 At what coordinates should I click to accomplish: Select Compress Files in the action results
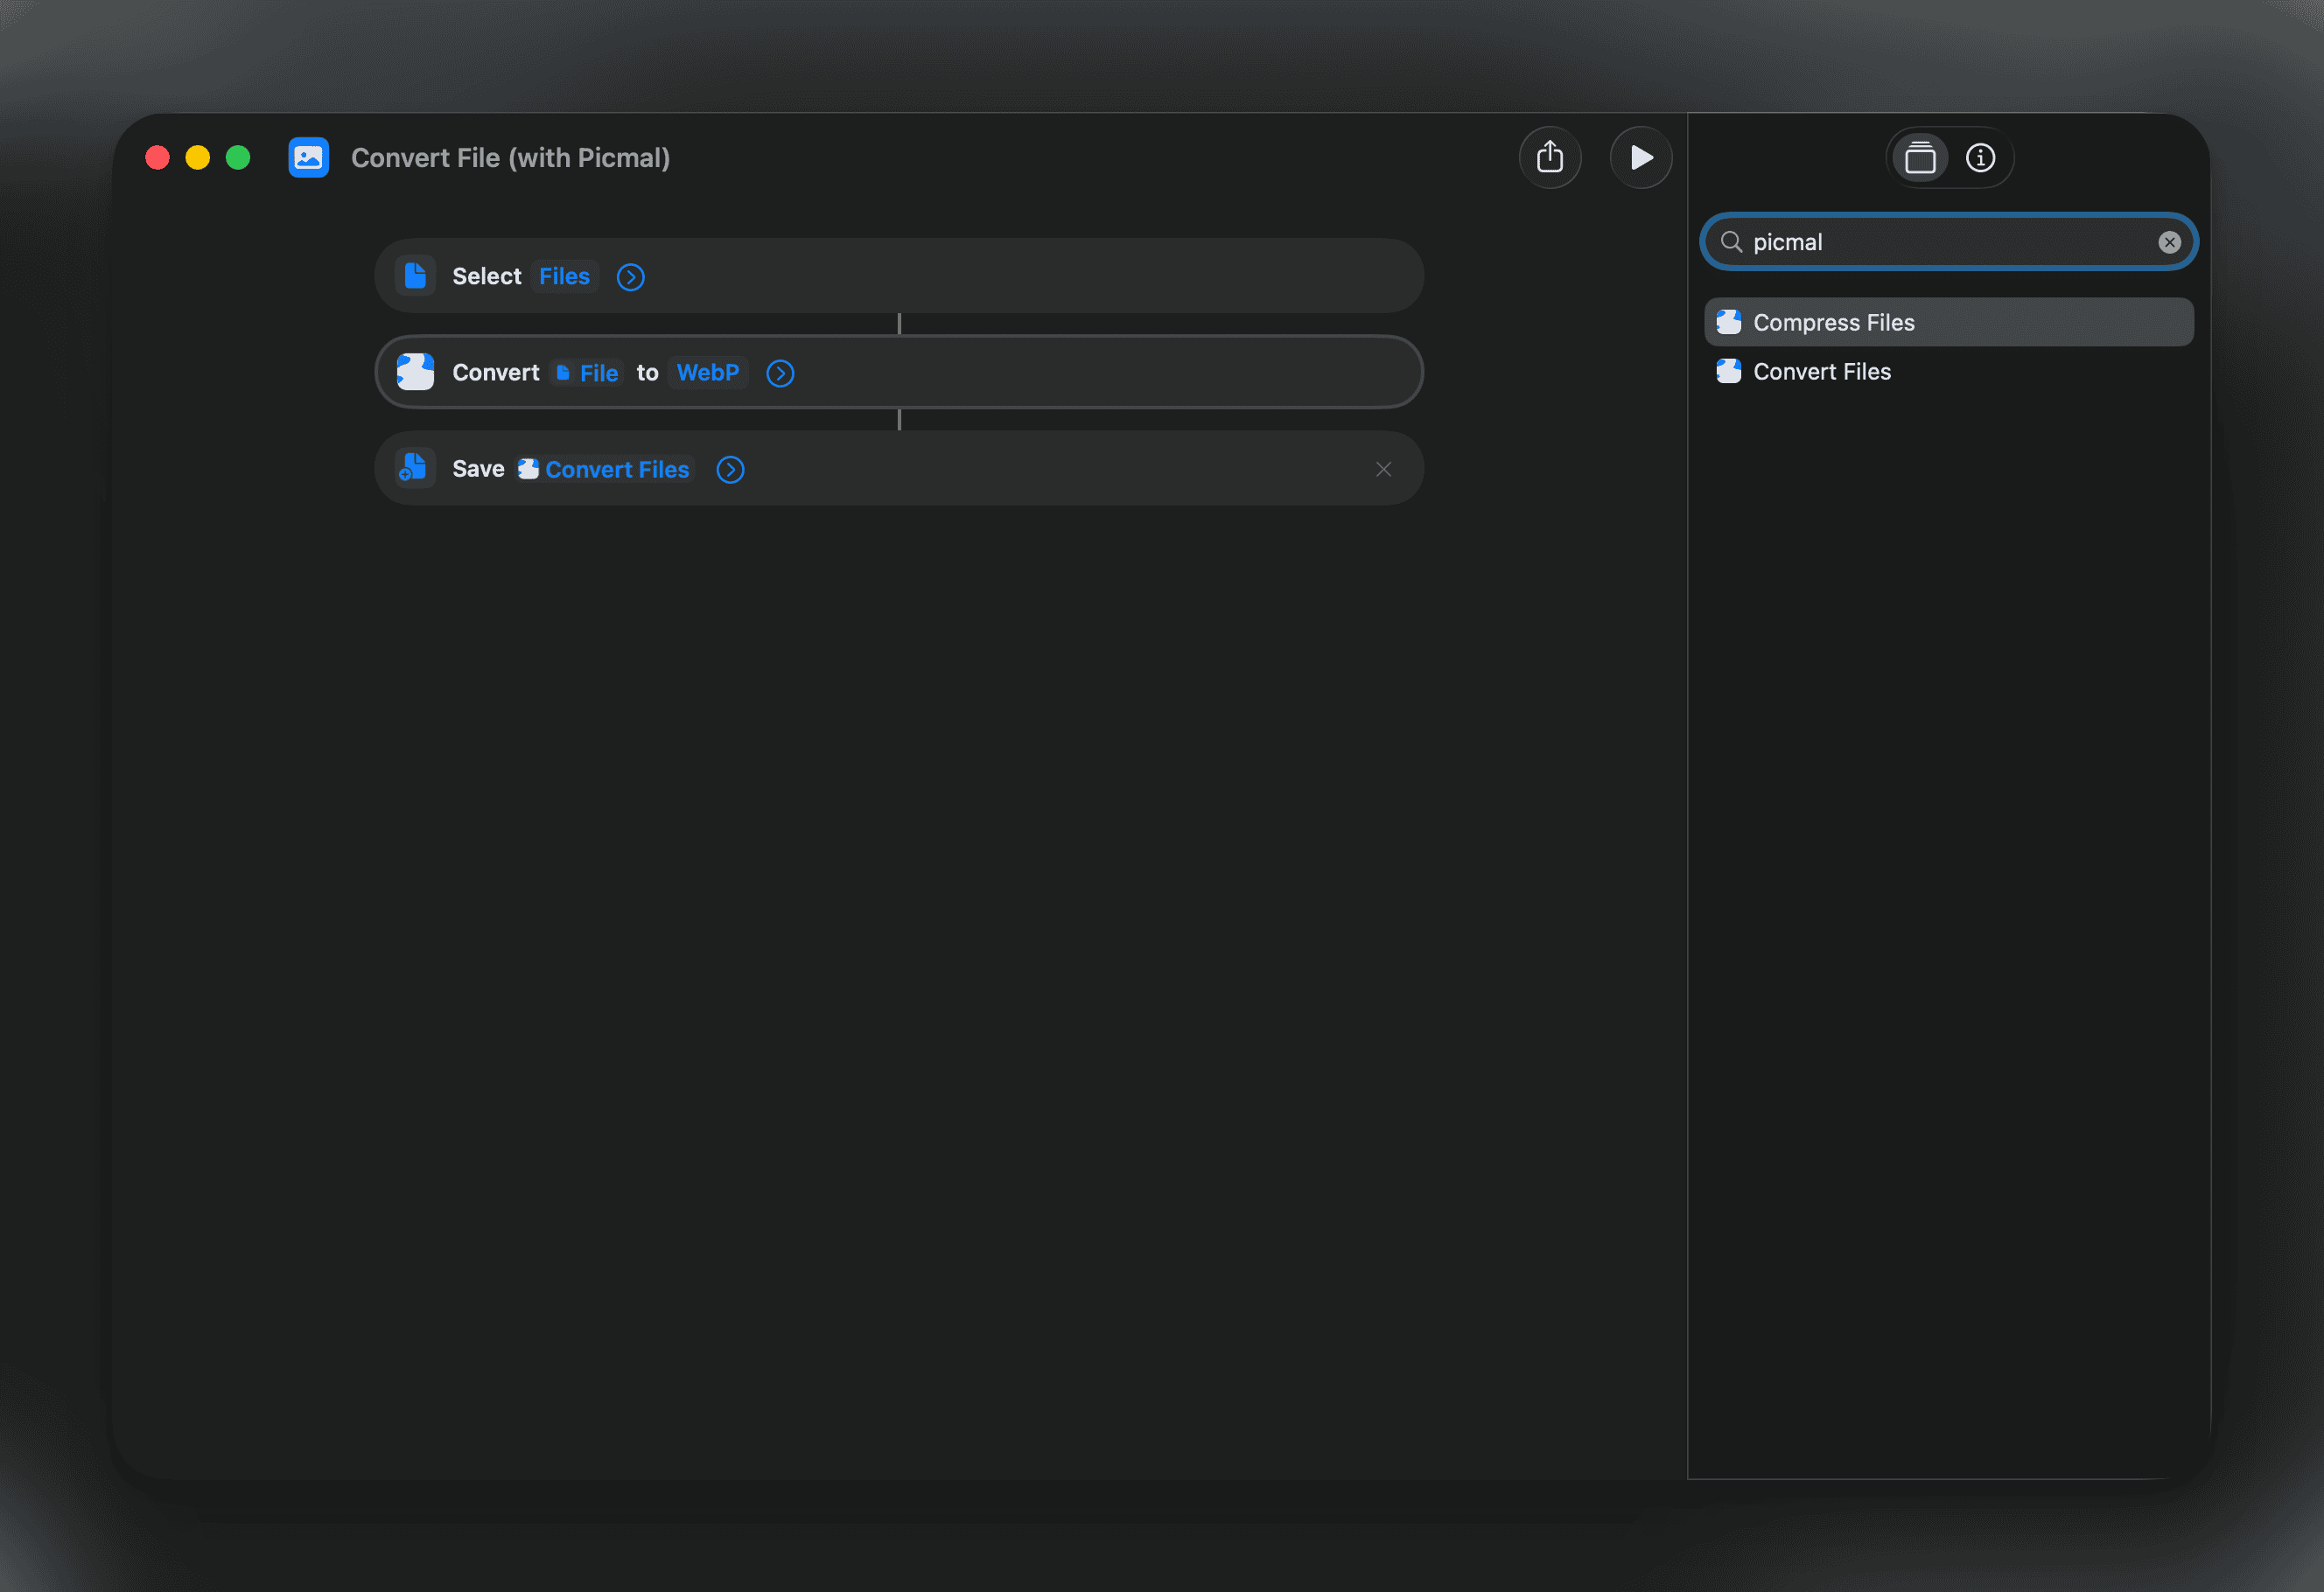(1948, 322)
